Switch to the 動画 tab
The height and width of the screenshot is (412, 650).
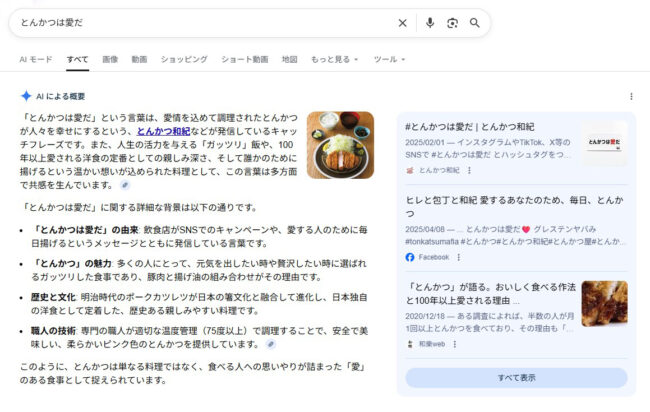tap(139, 59)
